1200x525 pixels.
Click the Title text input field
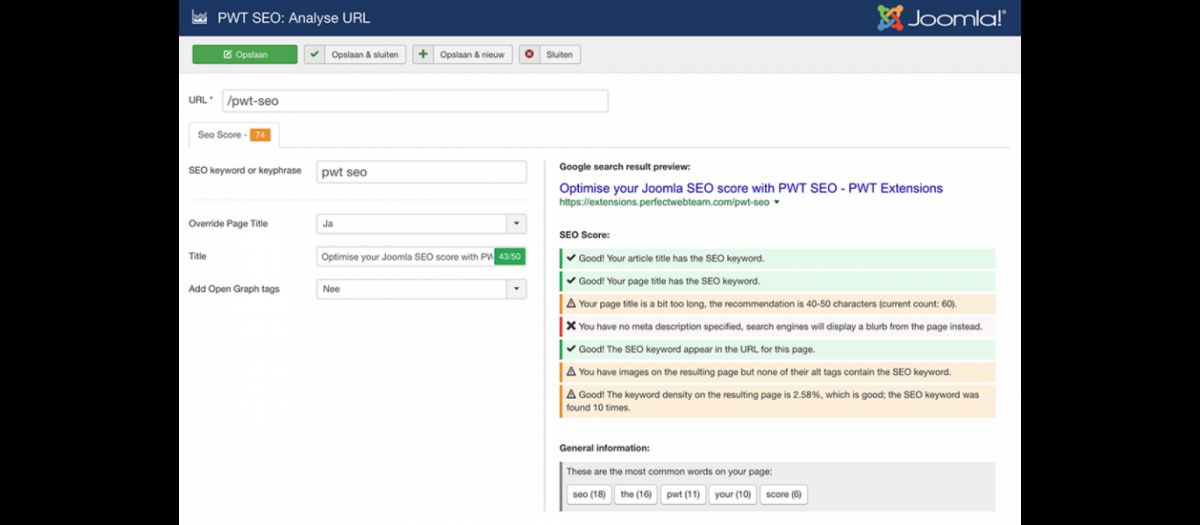(x=405, y=257)
